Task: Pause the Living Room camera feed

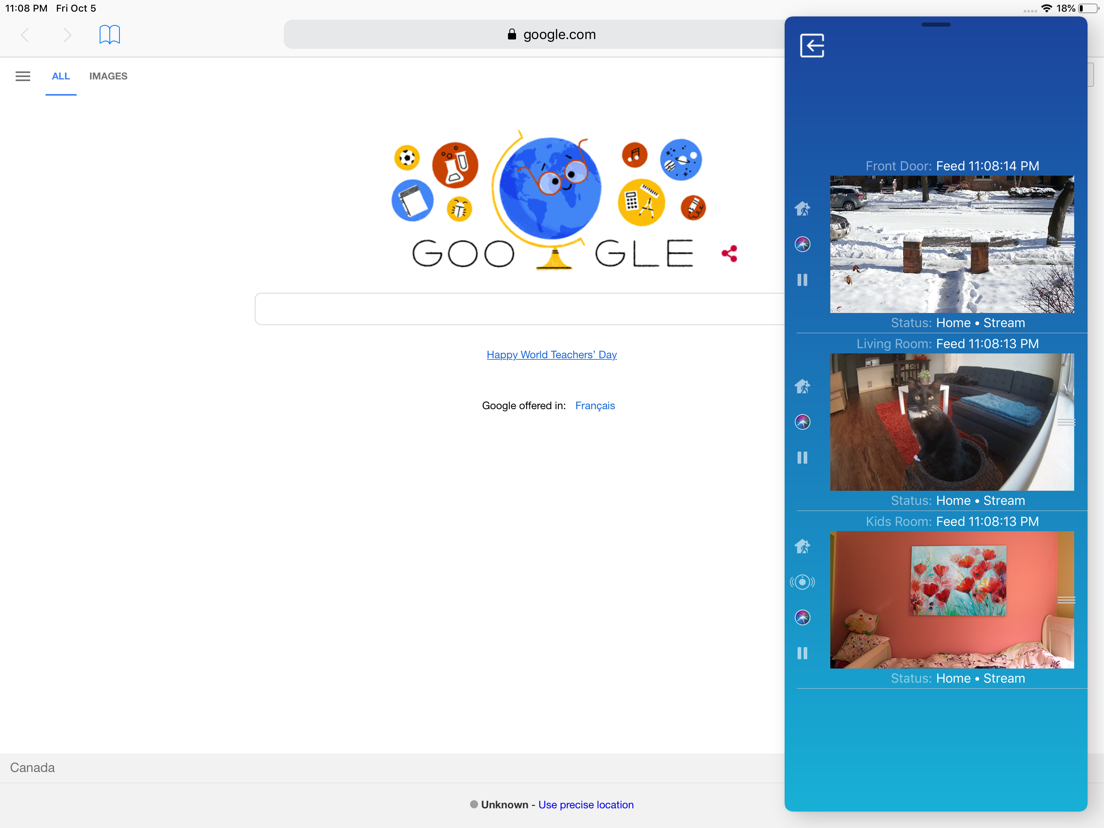Action: pyautogui.click(x=802, y=458)
